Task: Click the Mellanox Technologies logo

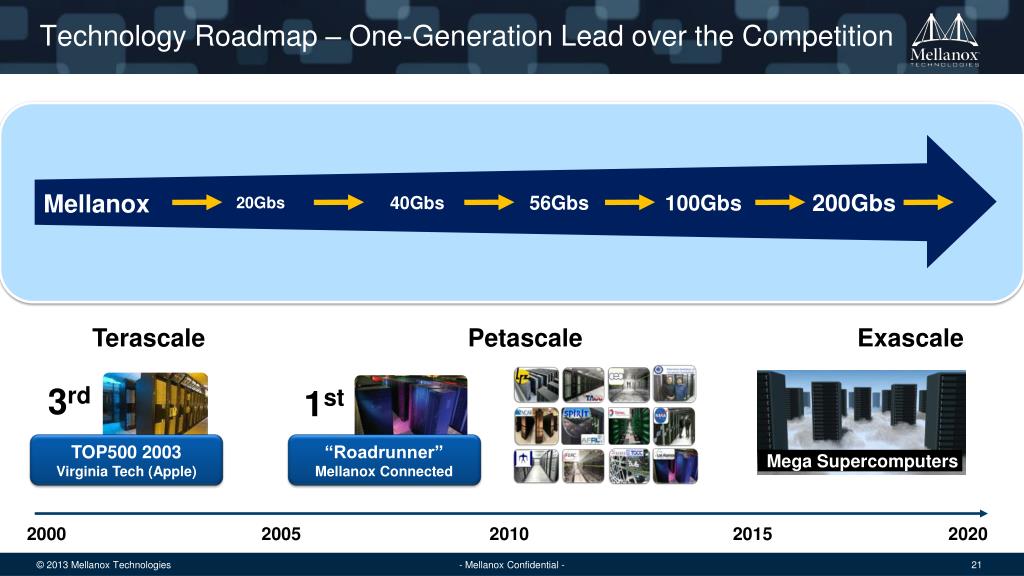Action: click(x=945, y=40)
